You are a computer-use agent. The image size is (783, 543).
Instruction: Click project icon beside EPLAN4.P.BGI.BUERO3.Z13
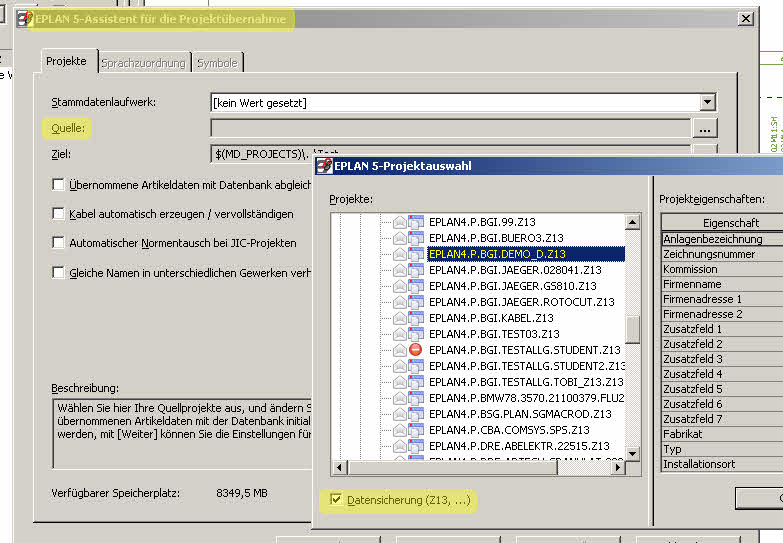click(415, 238)
